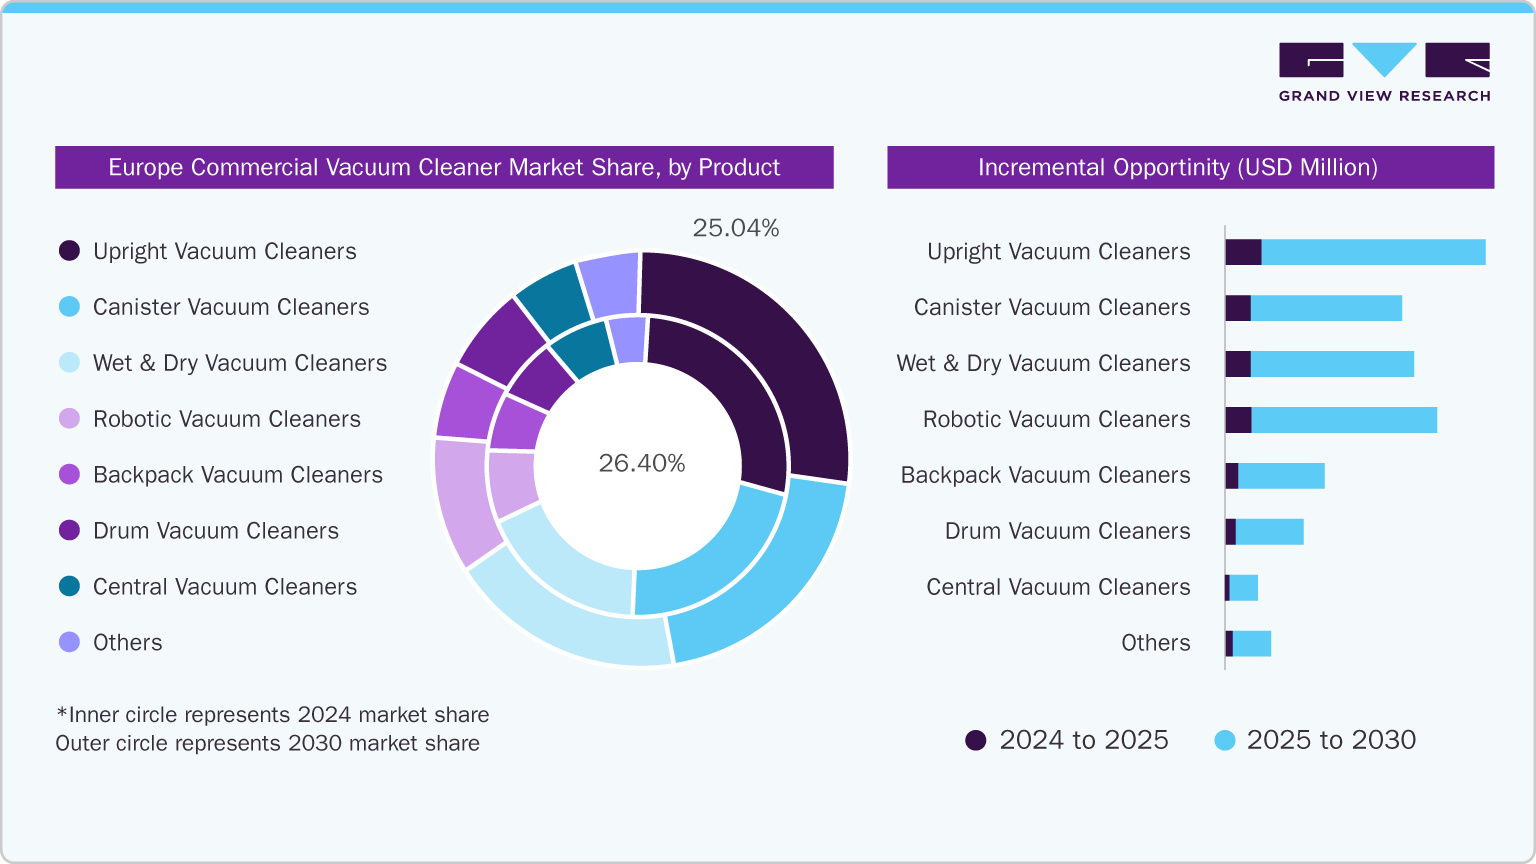Select the Backpack Vacuum Cleaners legend dot

pos(69,475)
